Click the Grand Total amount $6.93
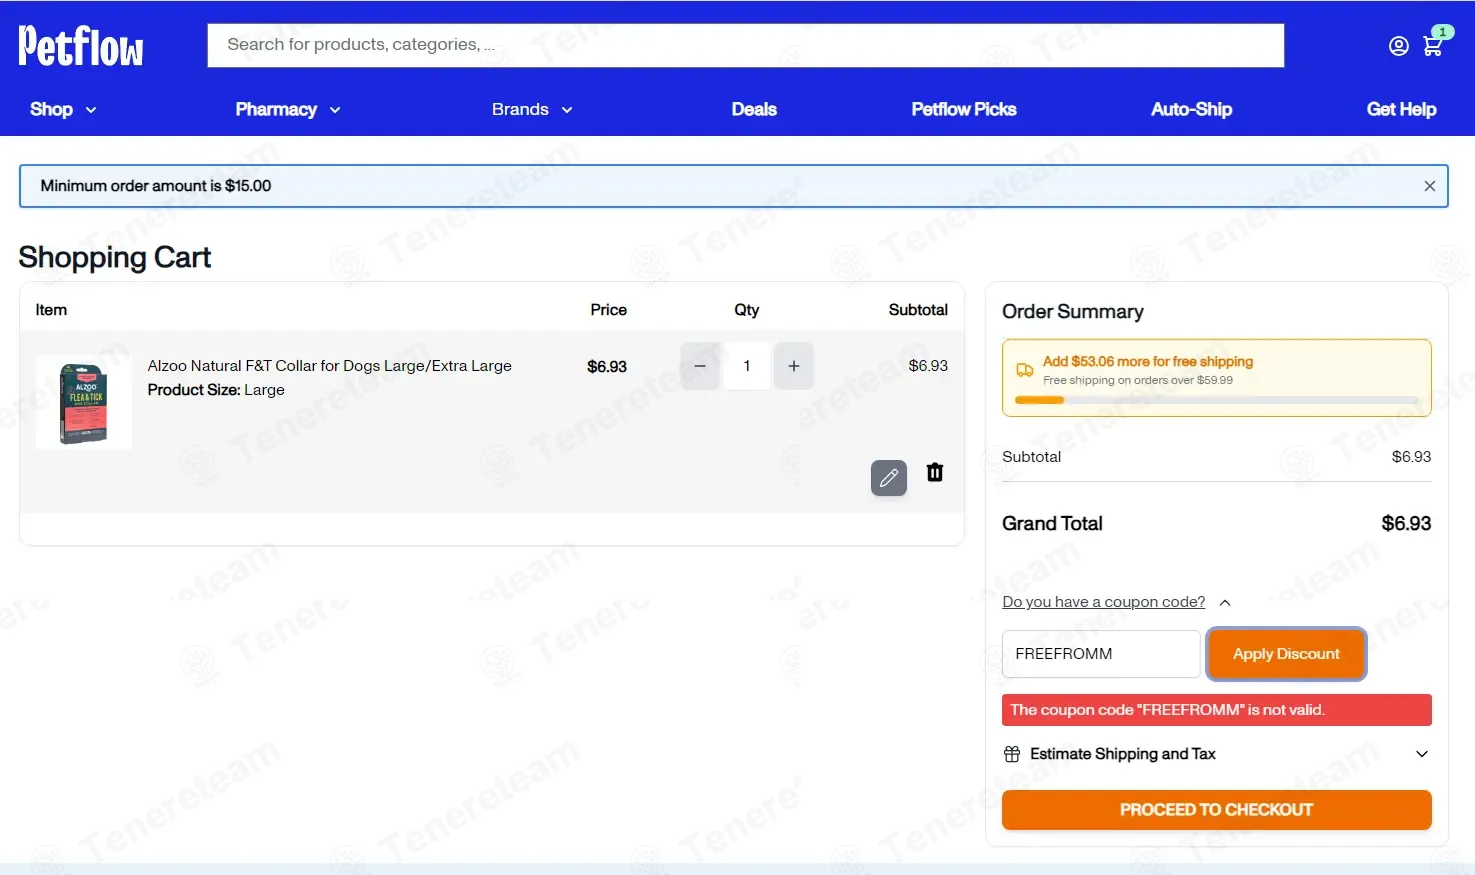Viewport: 1475px width, 875px height. point(1406,524)
